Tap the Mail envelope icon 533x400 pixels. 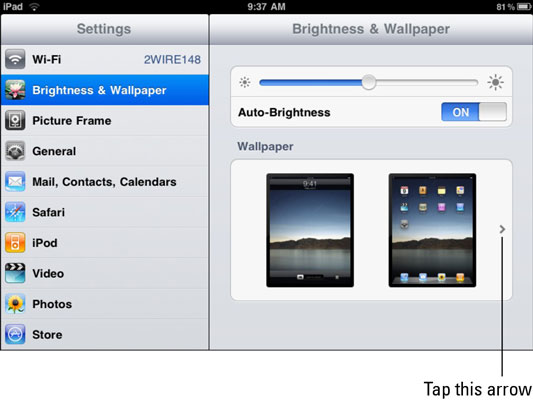pos(15,181)
